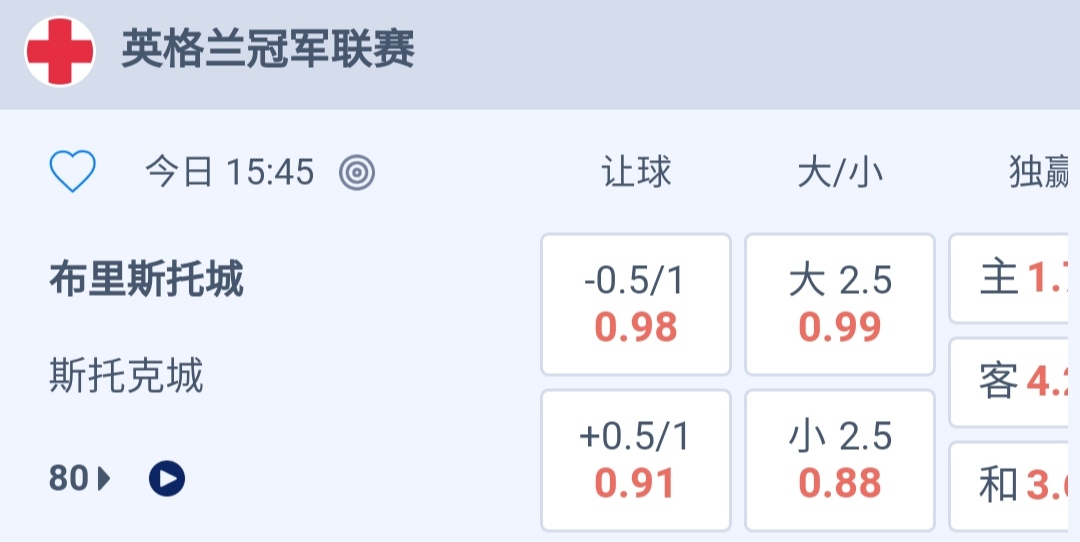Tap the England flag icon
Image resolution: width=1080 pixels, height=542 pixels.
coord(60,51)
